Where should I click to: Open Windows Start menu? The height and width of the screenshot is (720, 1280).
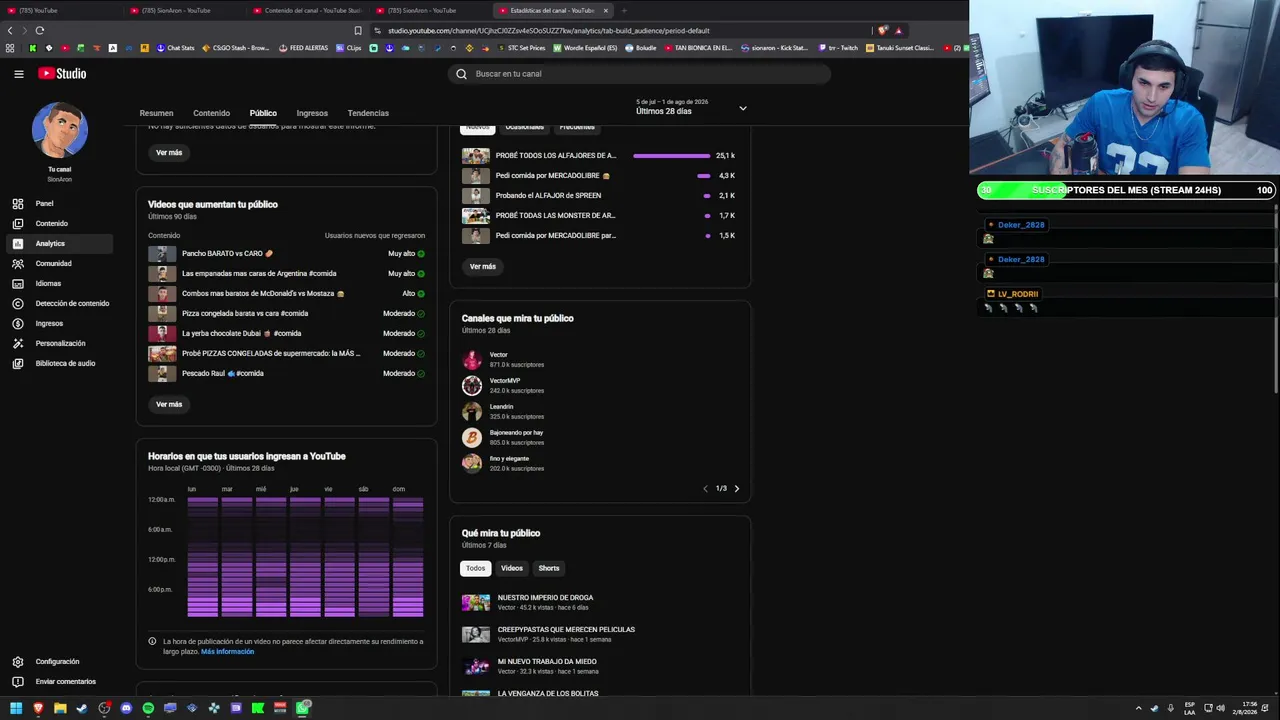[x=16, y=708]
